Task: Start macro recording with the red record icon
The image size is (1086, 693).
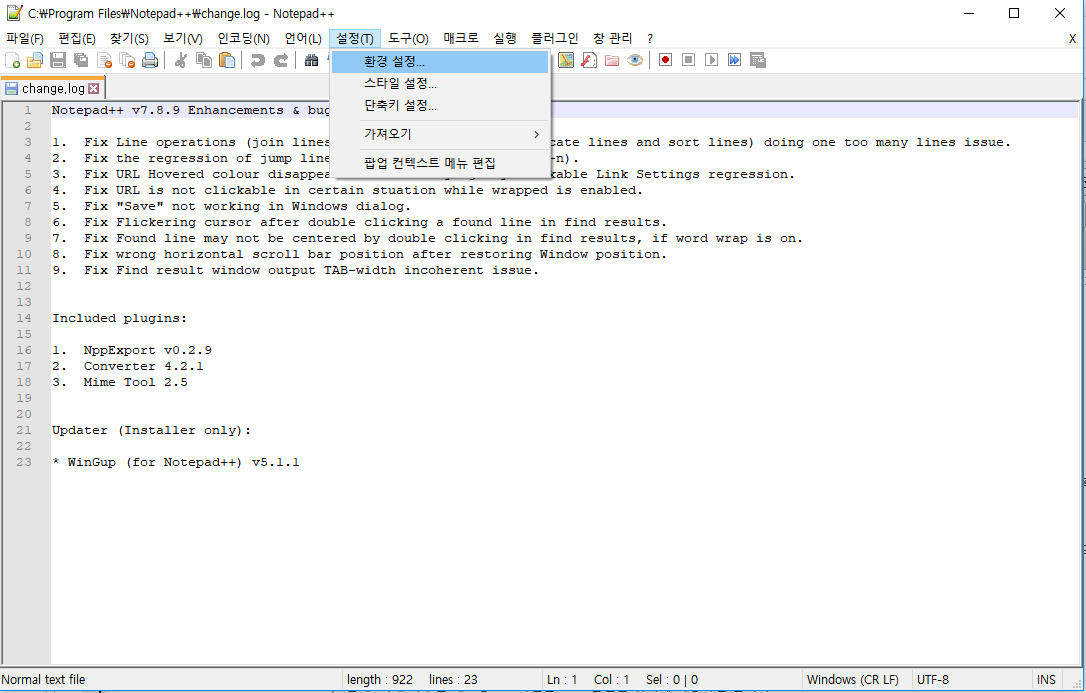Action: (x=665, y=60)
